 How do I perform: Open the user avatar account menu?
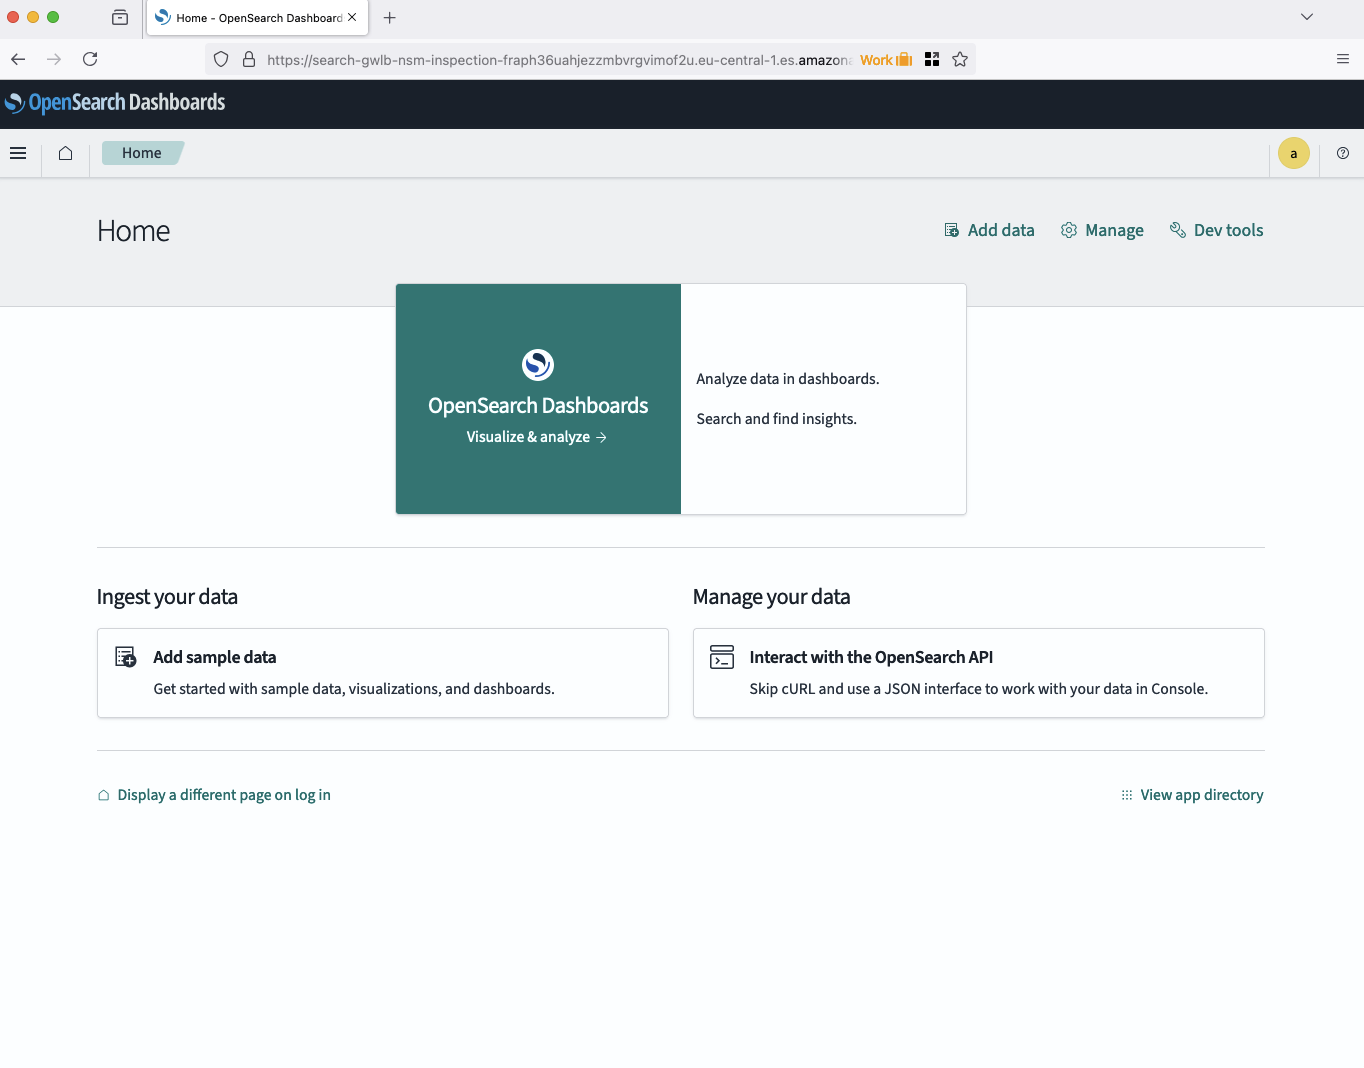(x=1293, y=153)
